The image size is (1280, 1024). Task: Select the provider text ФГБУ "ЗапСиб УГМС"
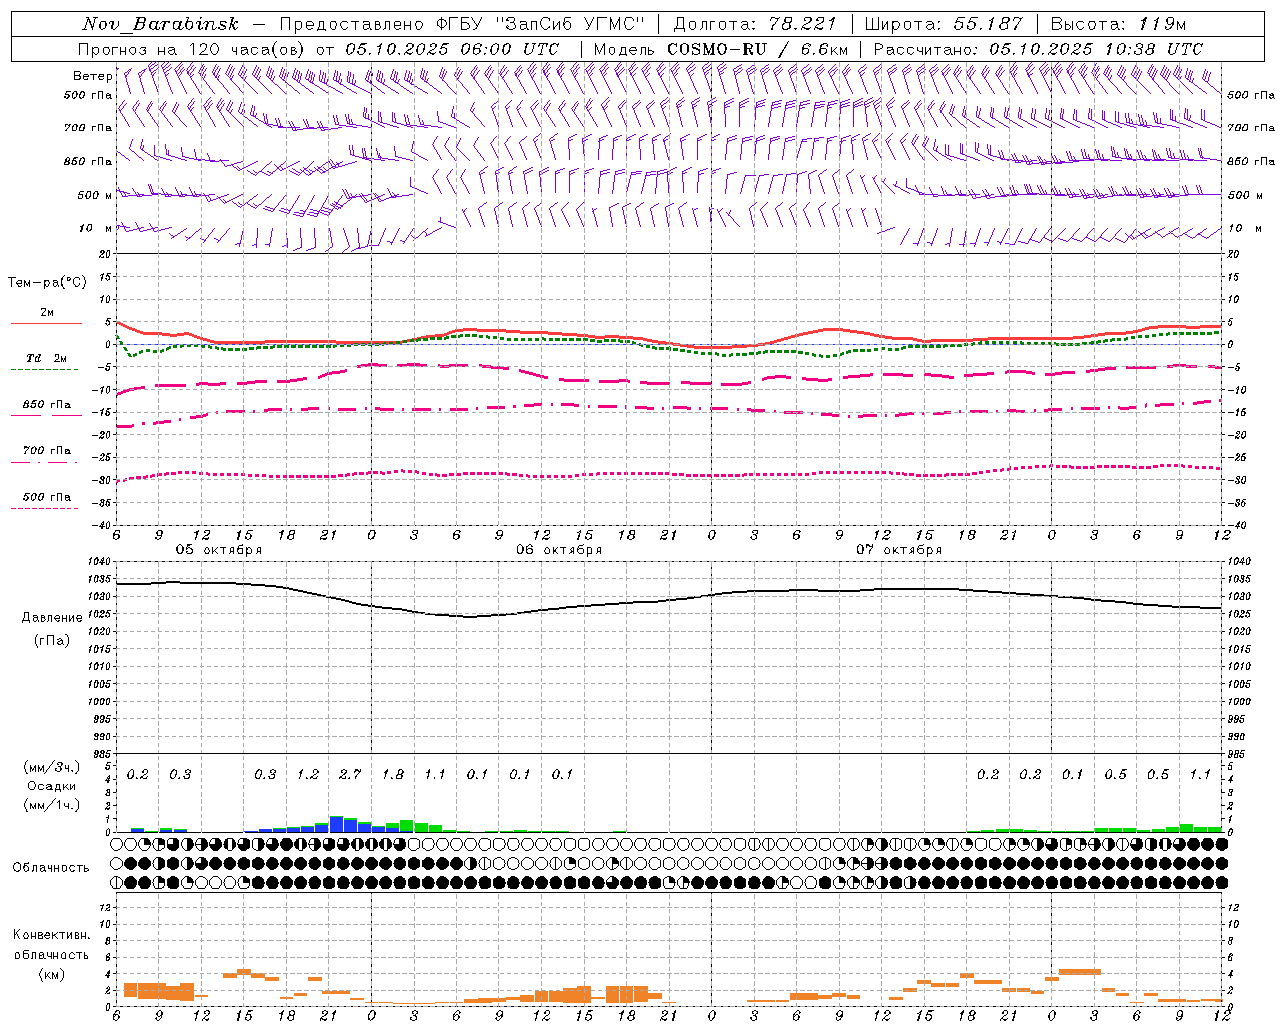tap(542, 24)
